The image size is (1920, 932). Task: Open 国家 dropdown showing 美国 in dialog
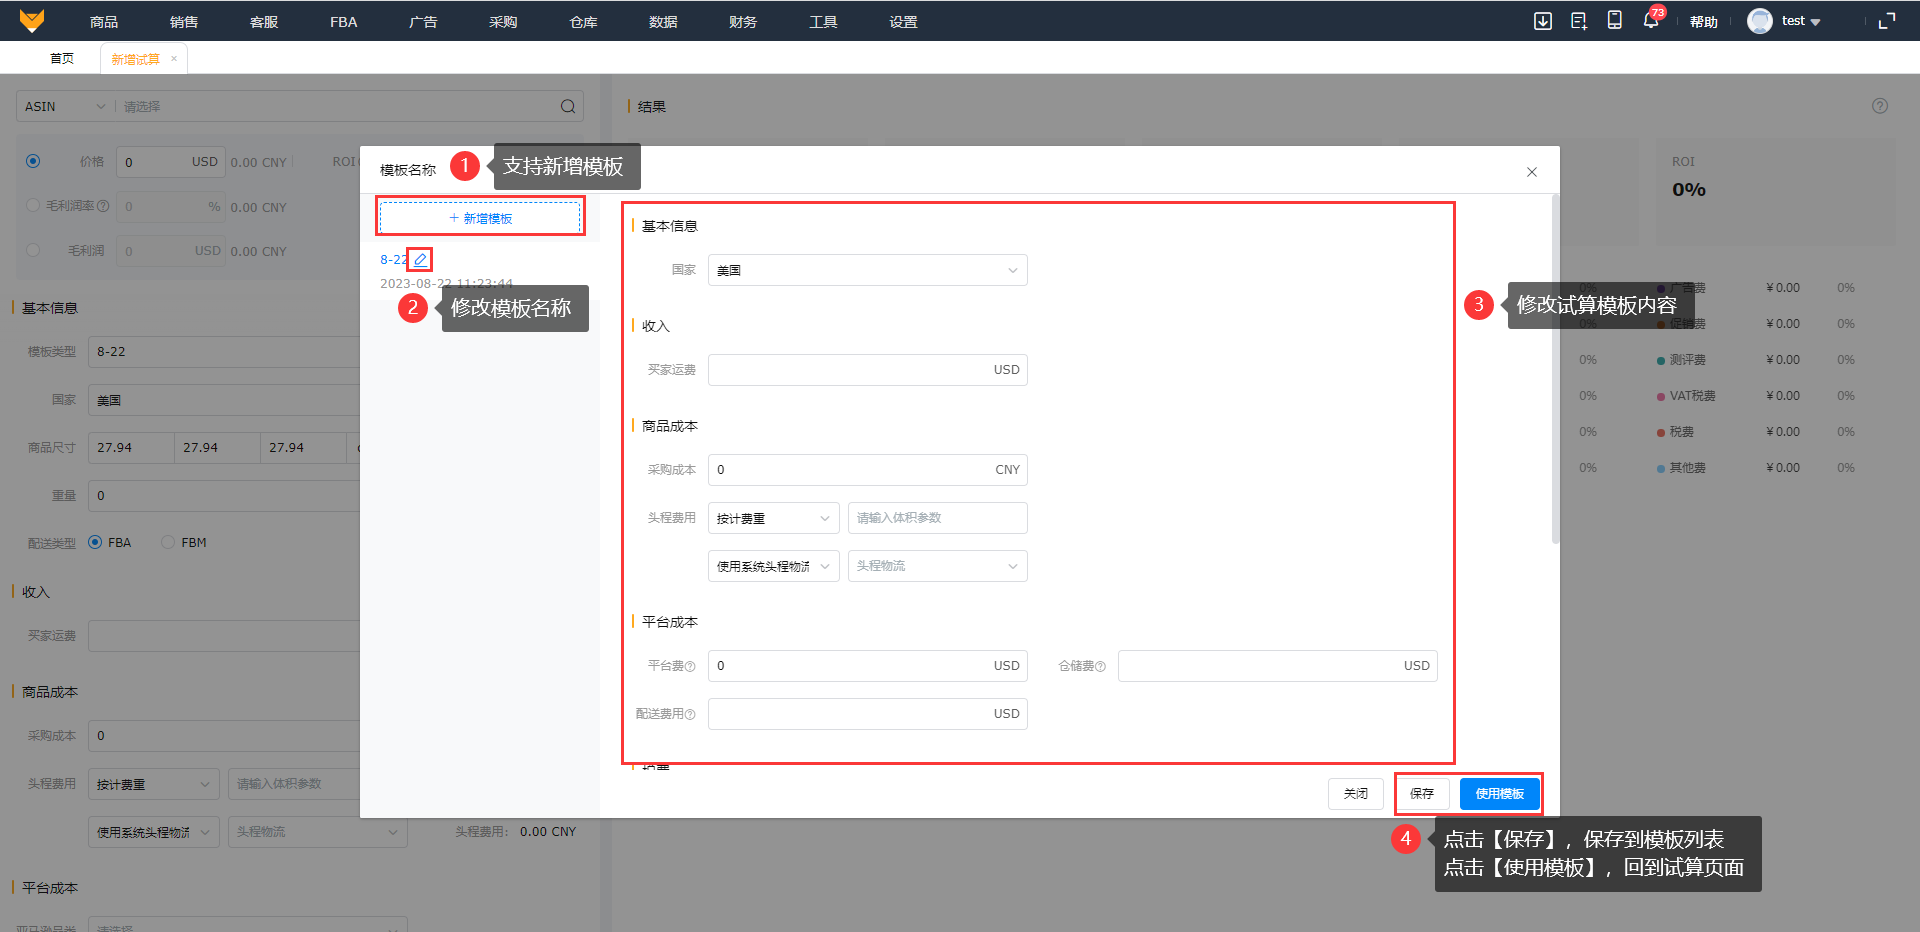(x=868, y=270)
